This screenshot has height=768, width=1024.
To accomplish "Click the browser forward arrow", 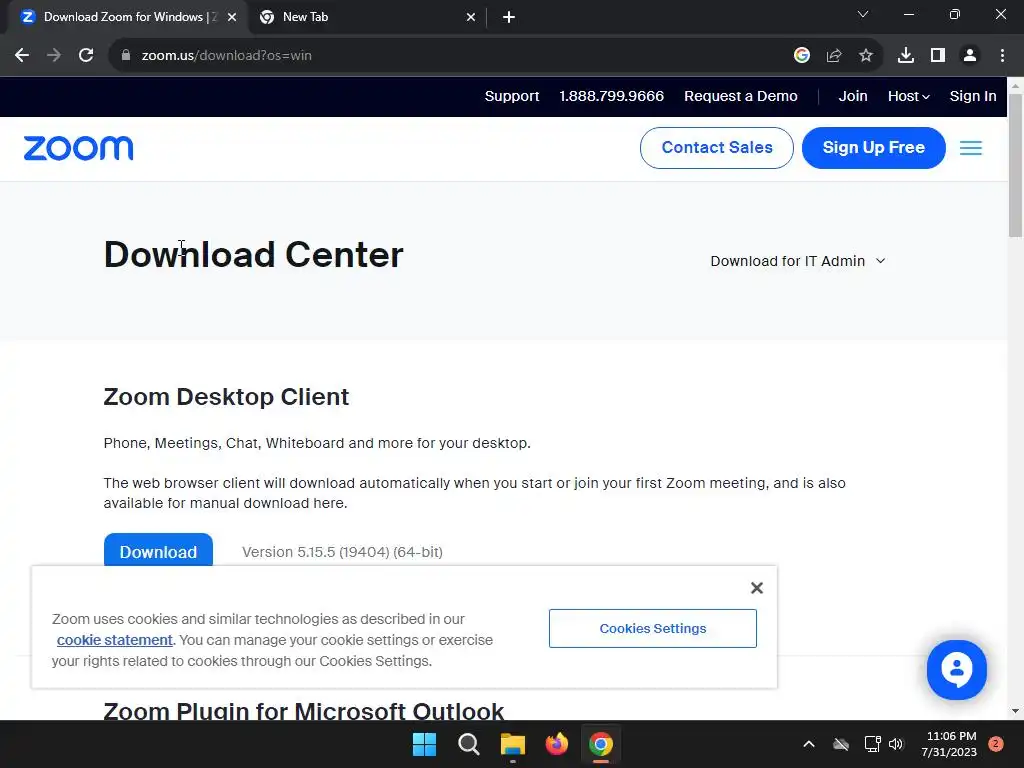I will pos(54,56).
